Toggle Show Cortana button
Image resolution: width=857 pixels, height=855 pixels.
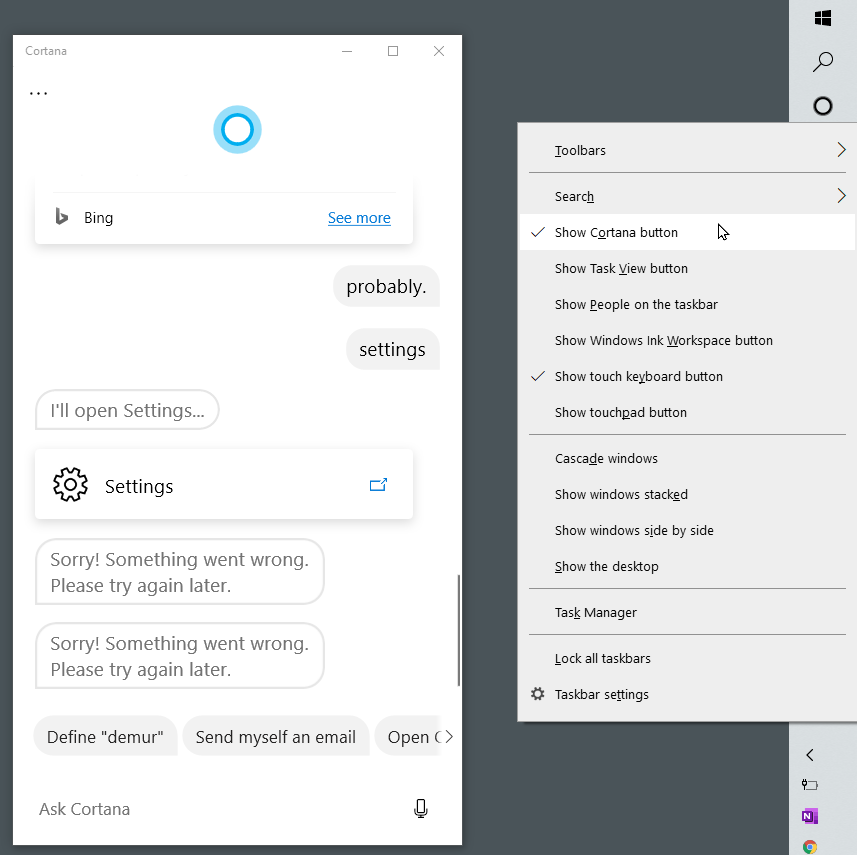687,232
